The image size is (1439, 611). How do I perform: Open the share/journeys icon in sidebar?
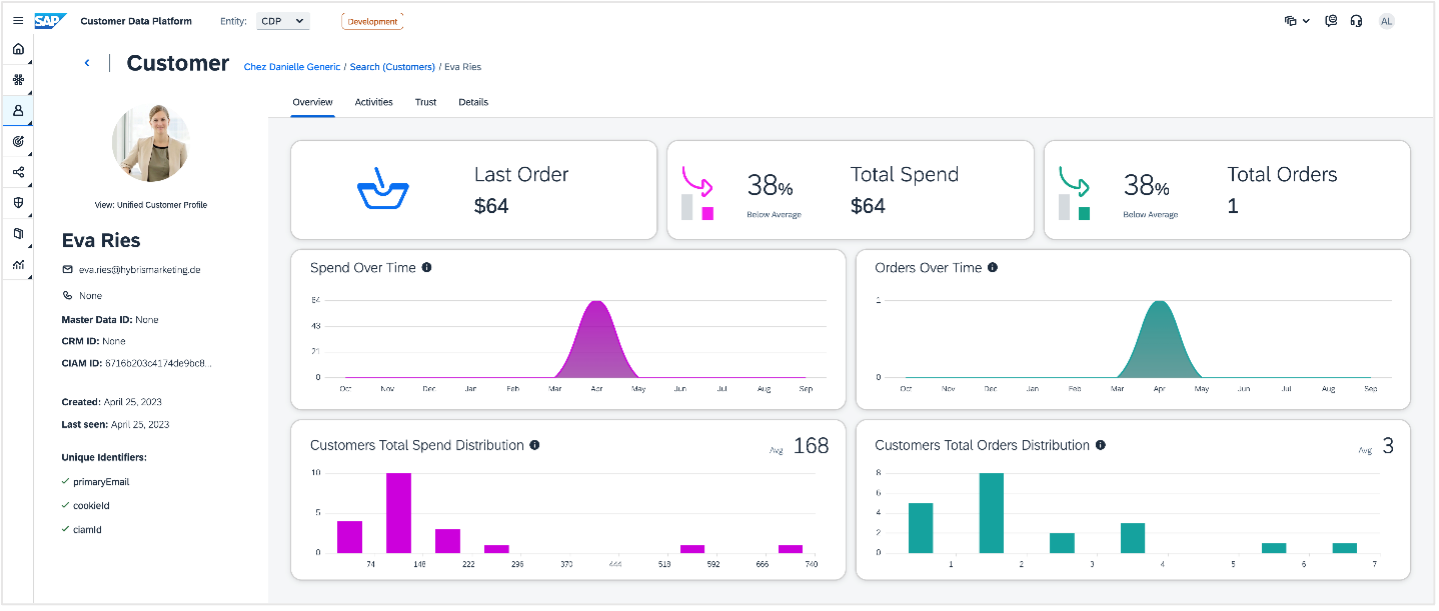click(18, 172)
